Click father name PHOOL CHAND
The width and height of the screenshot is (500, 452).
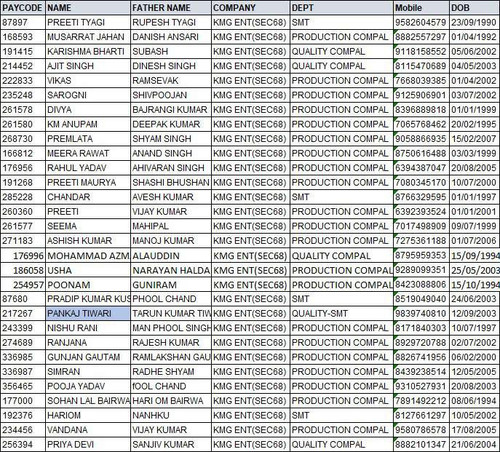click(171, 299)
